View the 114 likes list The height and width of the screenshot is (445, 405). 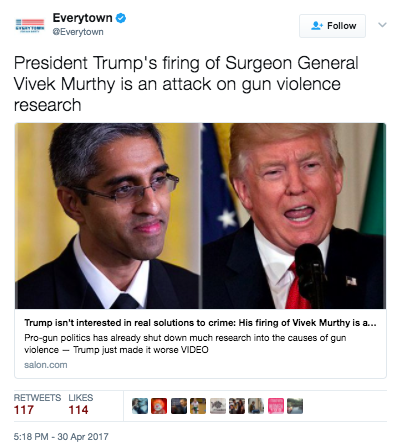click(81, 404)
